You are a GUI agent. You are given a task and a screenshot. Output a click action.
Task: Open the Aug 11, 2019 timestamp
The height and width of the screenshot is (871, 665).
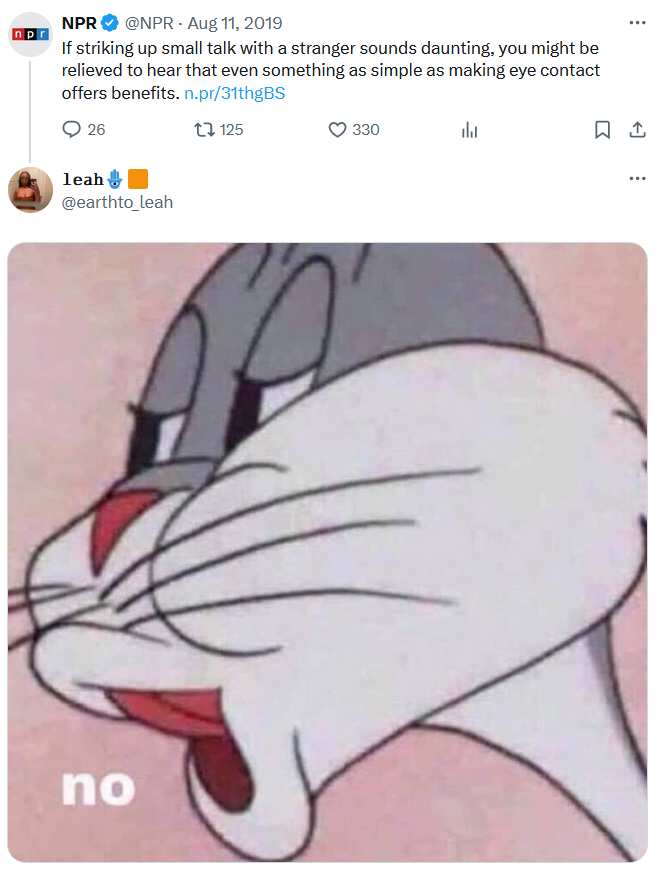pos(235,23)
